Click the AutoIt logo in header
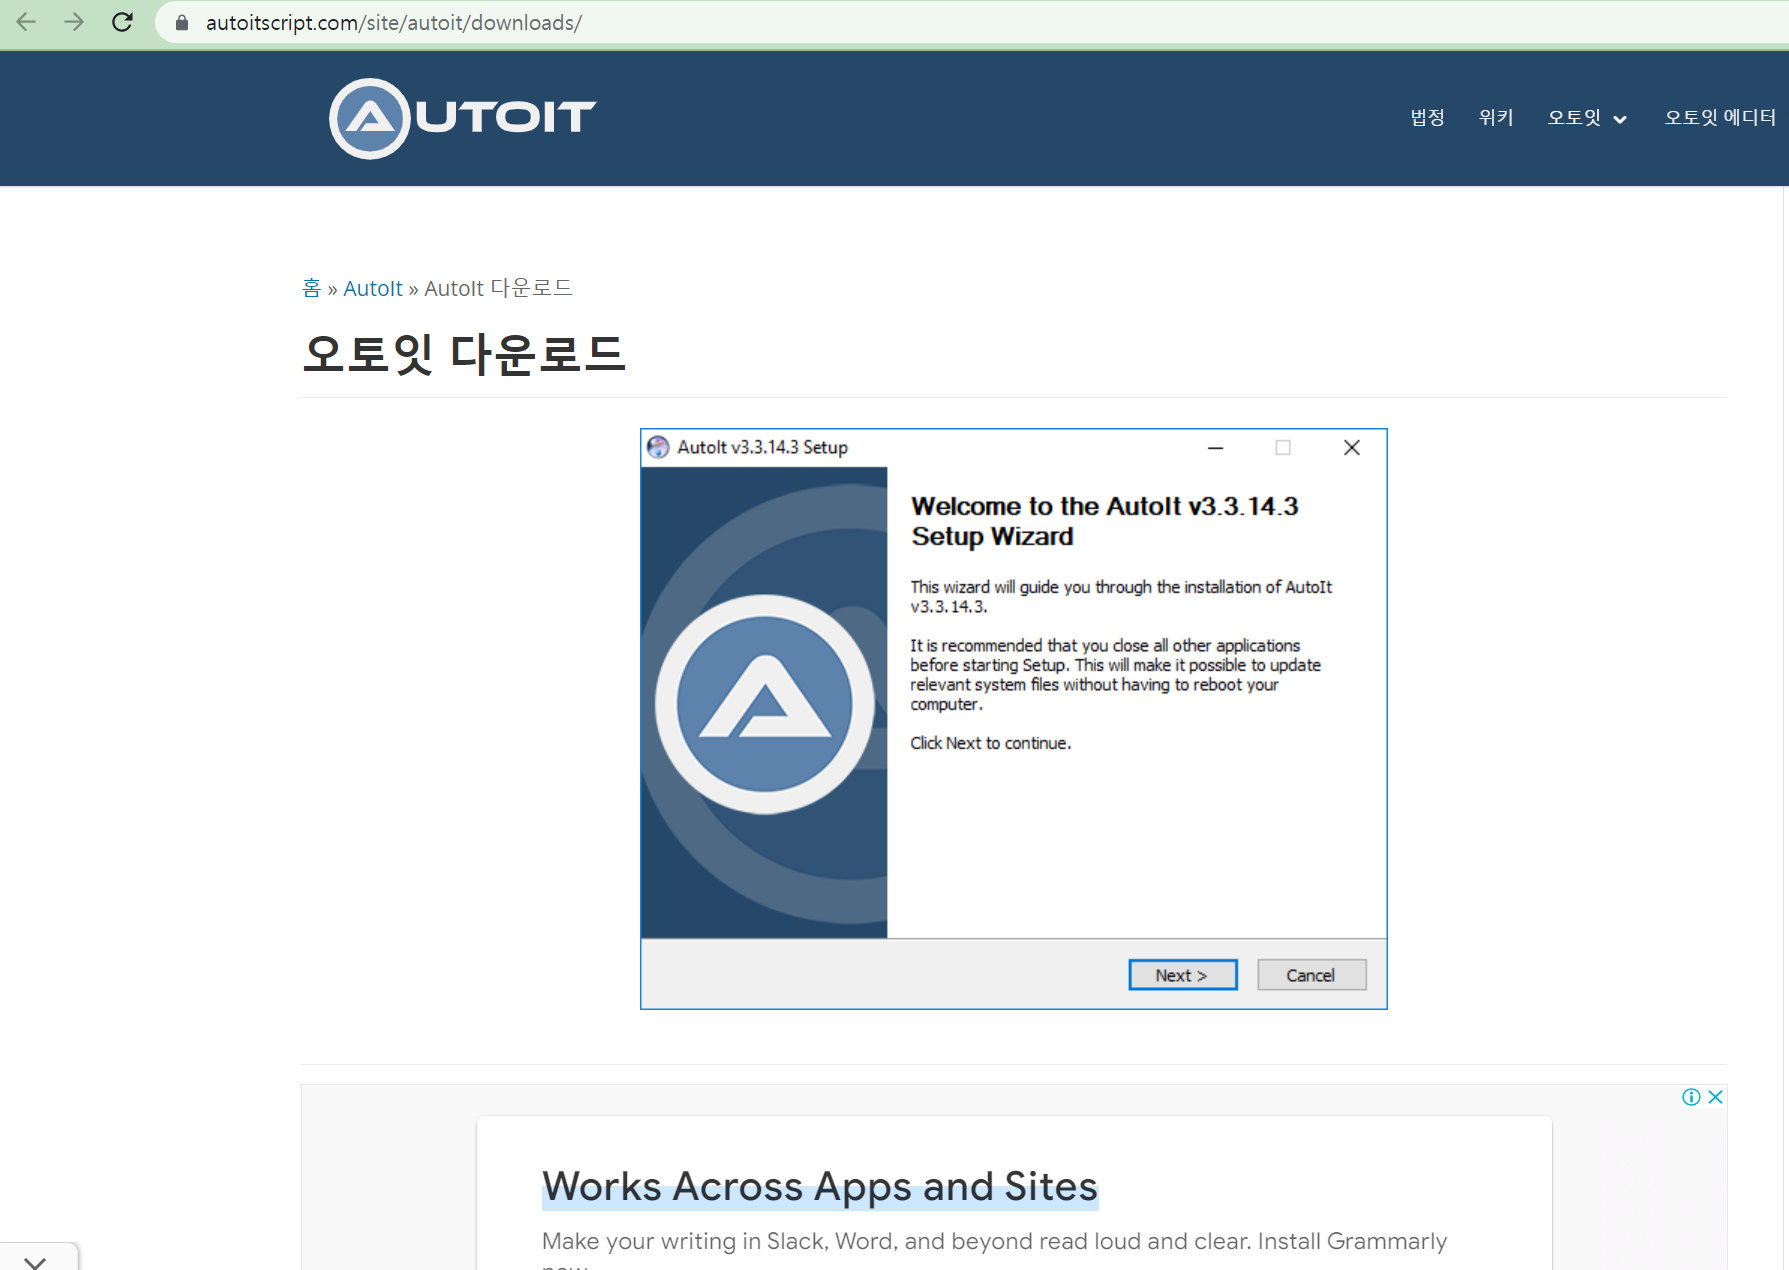 (x=462, y=118)
